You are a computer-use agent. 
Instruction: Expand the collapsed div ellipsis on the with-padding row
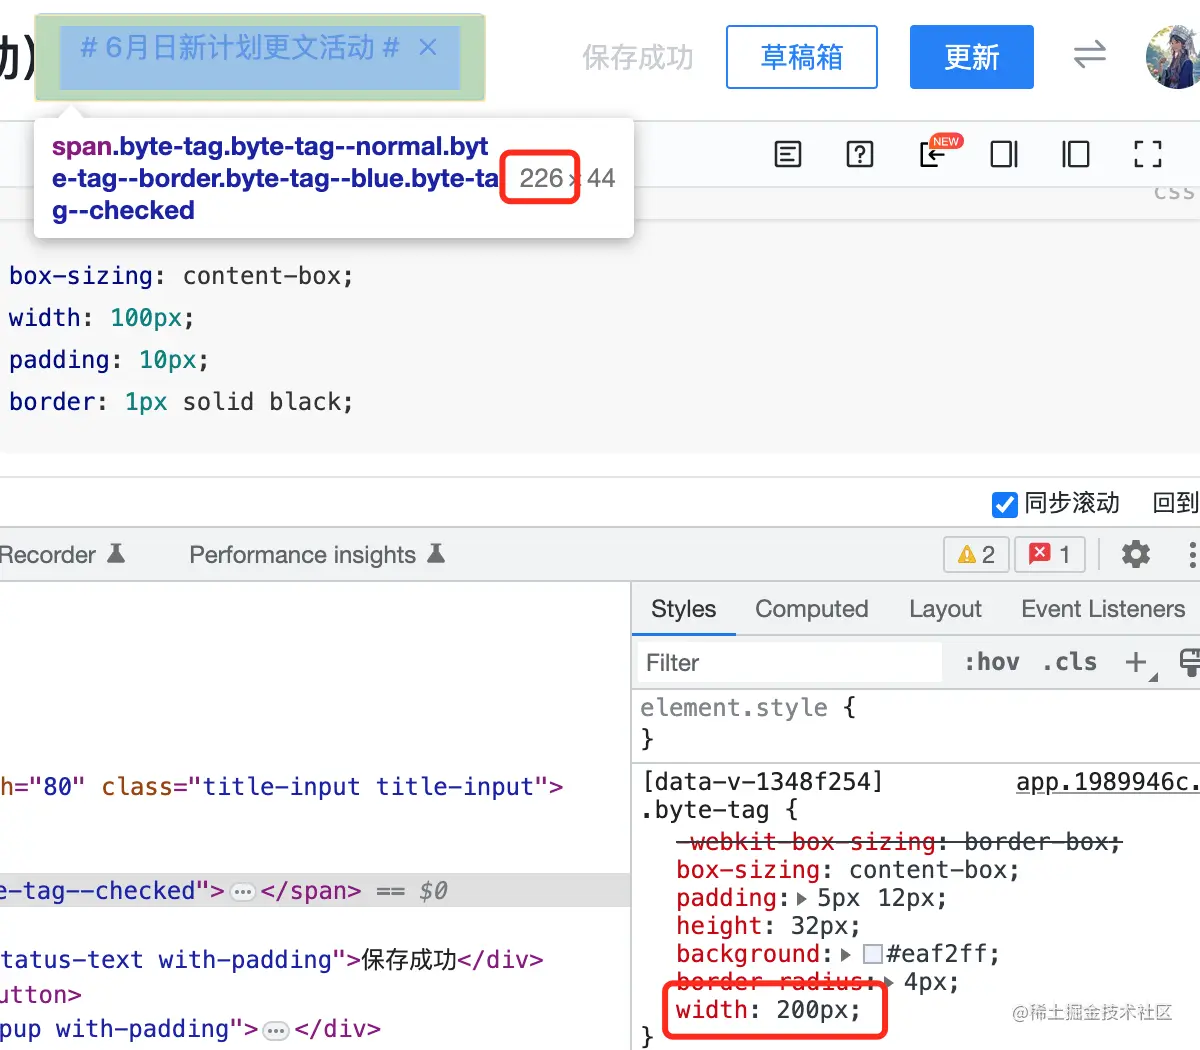click(x=276, y=1030)
